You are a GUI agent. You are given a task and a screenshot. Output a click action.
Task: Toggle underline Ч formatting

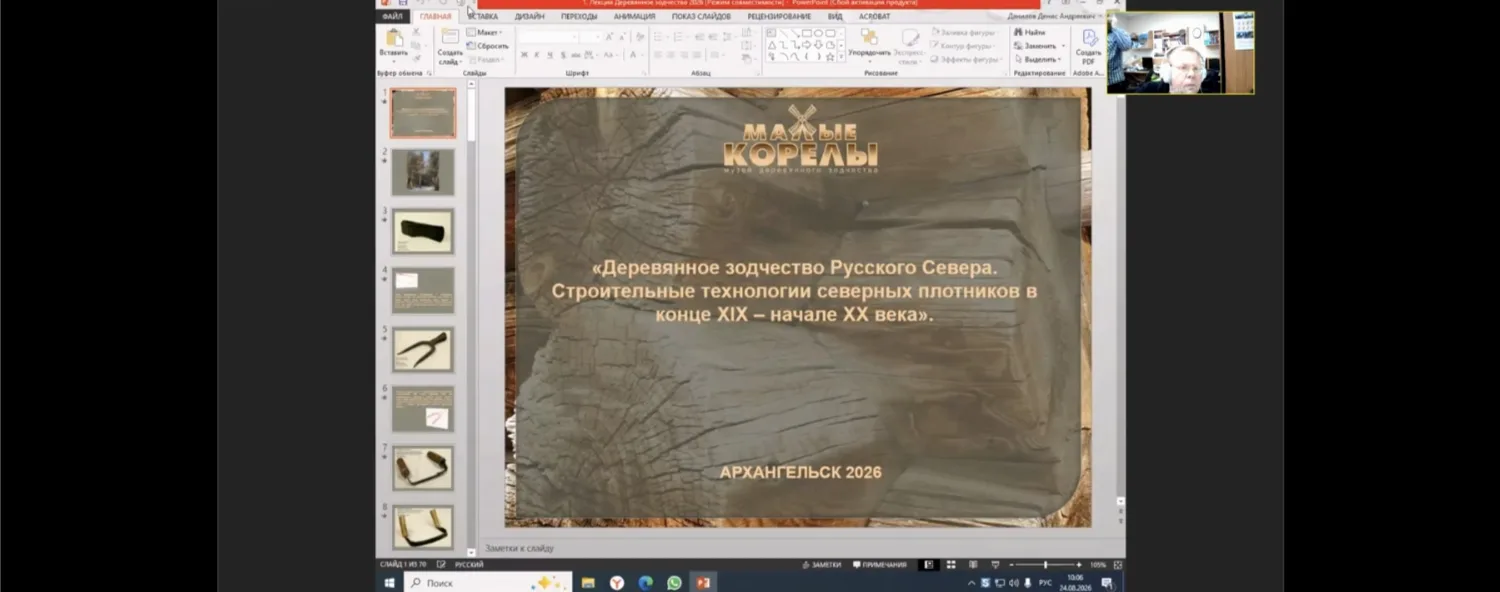[x=549, y=55]
